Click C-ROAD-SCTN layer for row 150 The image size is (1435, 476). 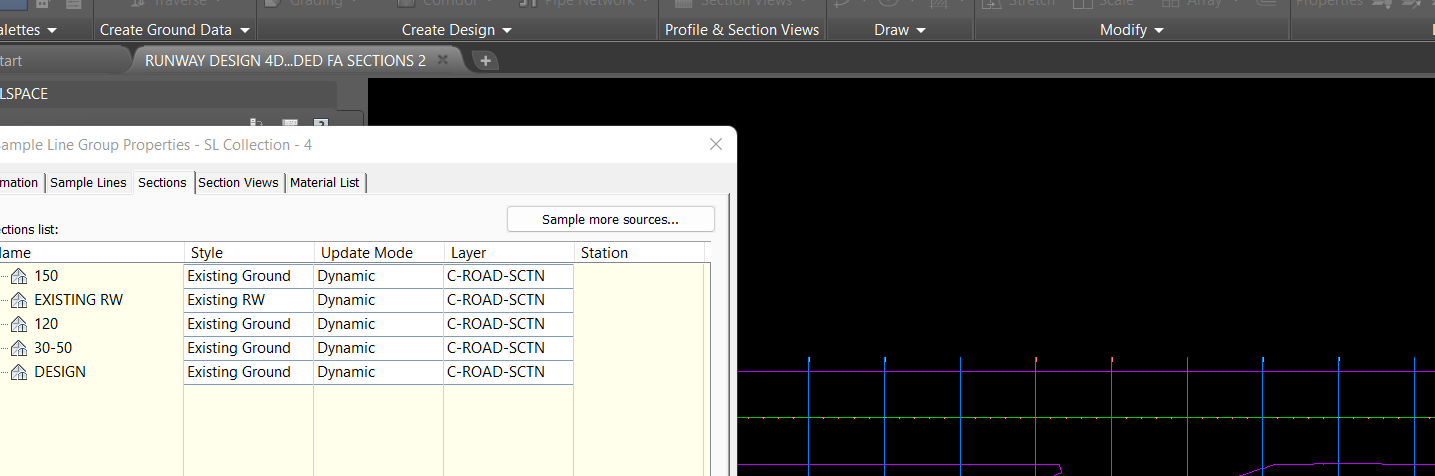pos(508,276)
